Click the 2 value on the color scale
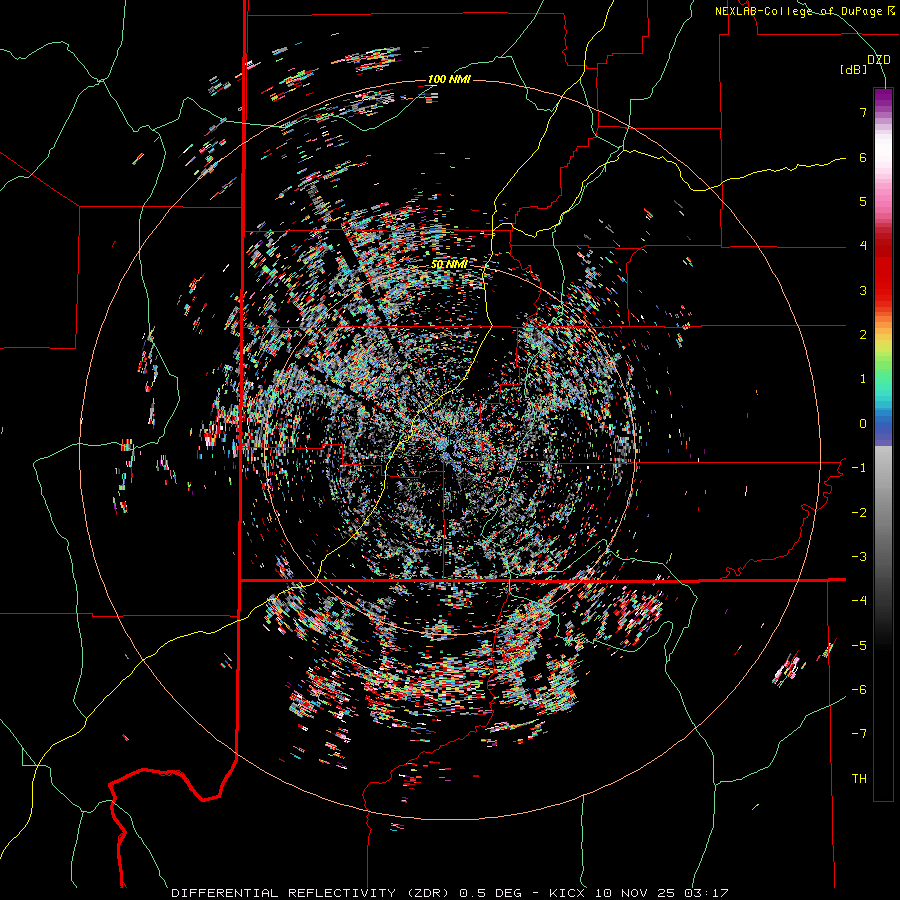Image resolution: width=900 pixels, height=900 pixels. (863, 335)
